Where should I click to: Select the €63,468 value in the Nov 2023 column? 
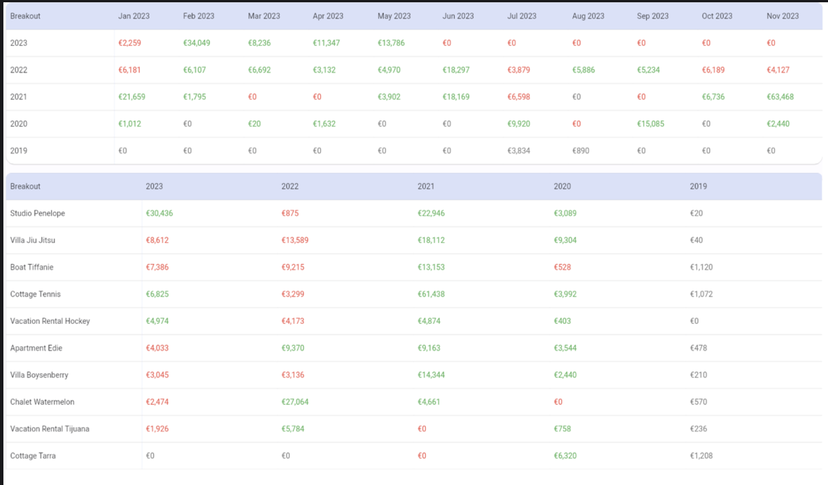(780, 97)
